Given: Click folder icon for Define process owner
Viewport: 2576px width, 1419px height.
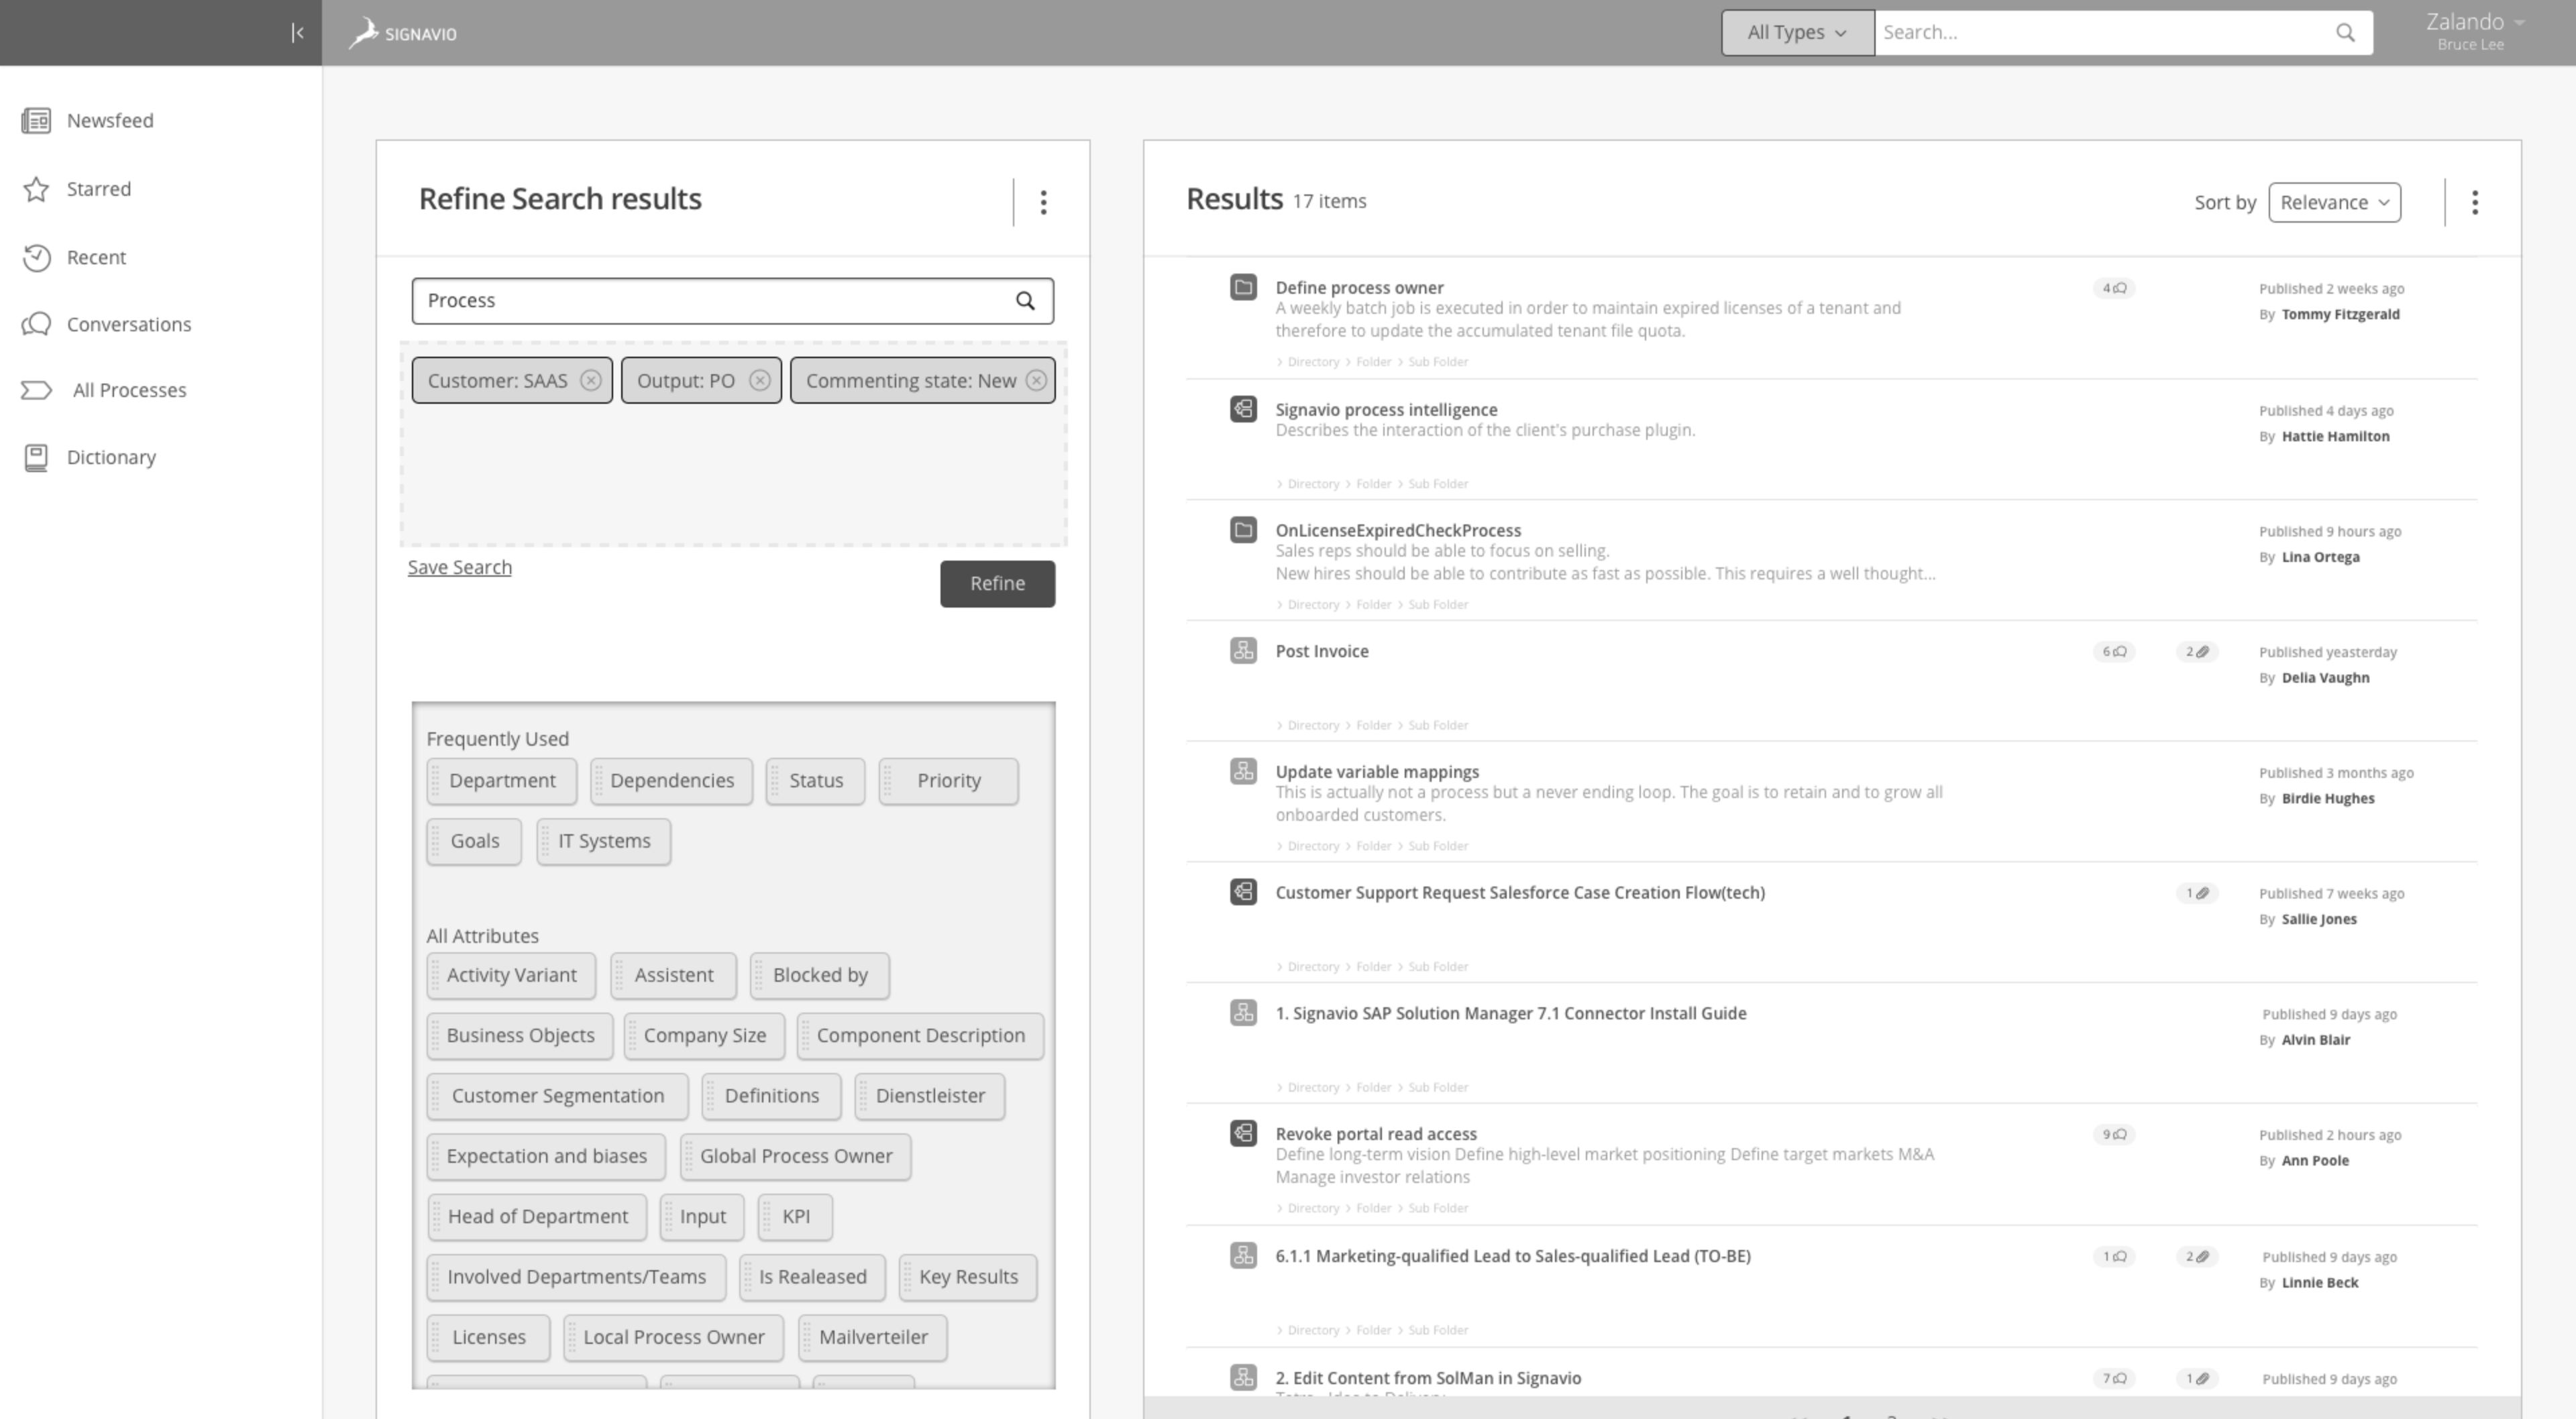Looking at the screenshot, I should pos(1243,288).
